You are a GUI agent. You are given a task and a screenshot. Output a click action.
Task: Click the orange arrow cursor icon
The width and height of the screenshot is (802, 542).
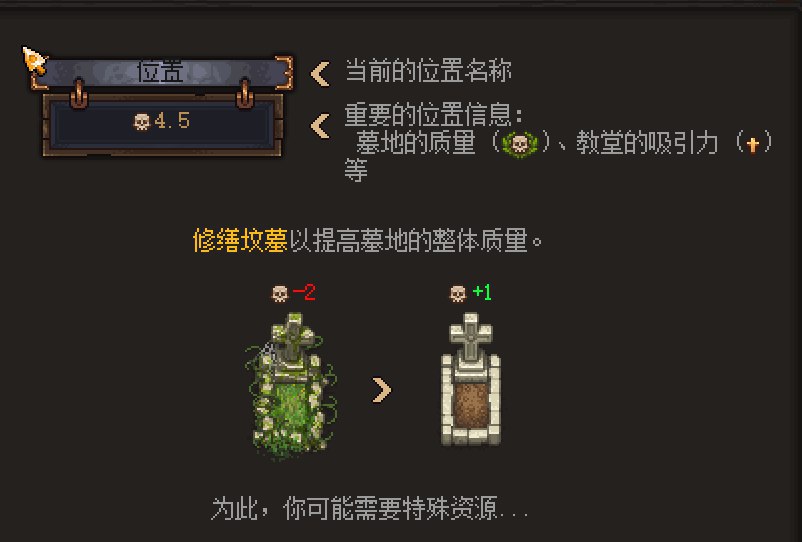pyautogui.click(x=35, y=60)
